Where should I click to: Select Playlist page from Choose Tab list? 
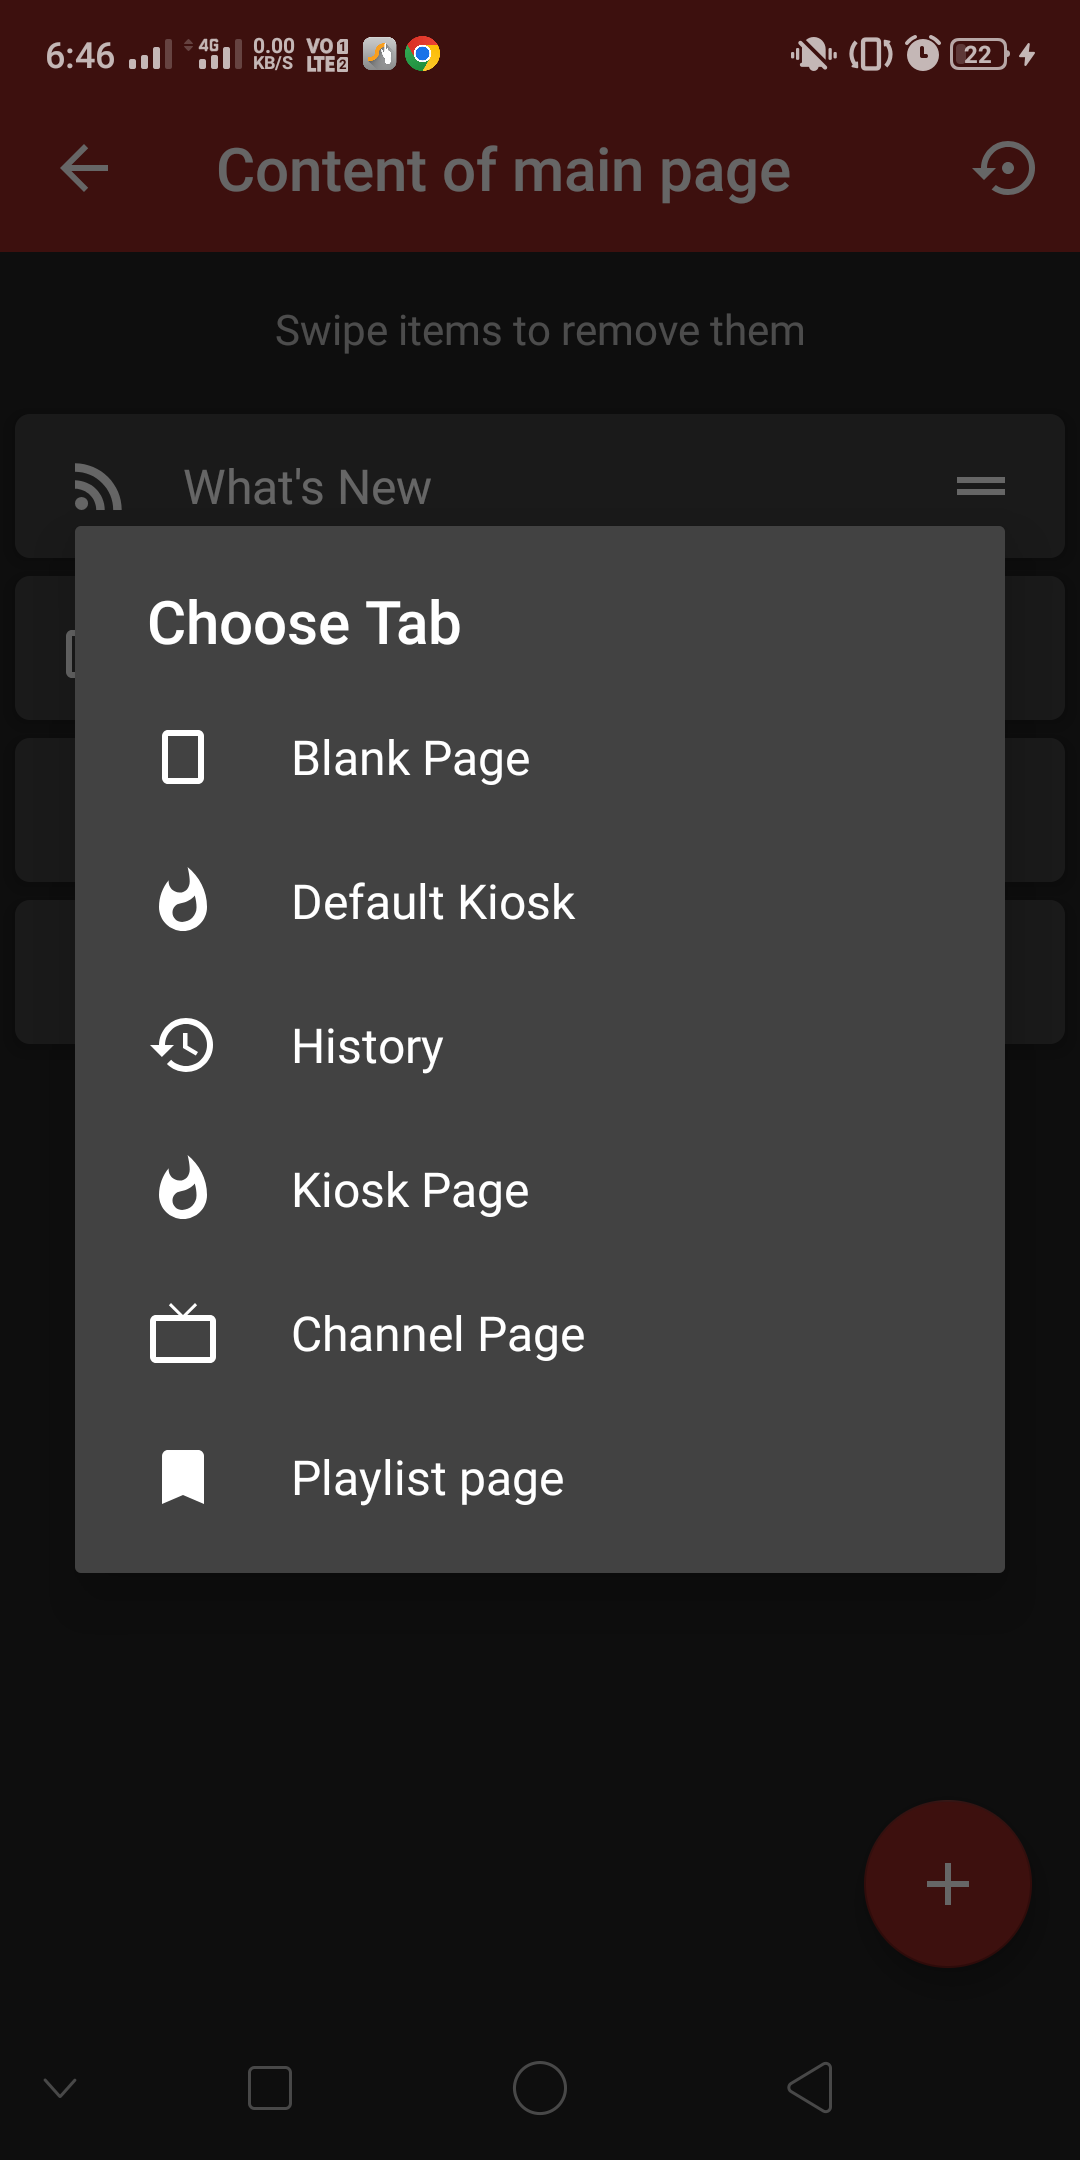pos(427,1477)
